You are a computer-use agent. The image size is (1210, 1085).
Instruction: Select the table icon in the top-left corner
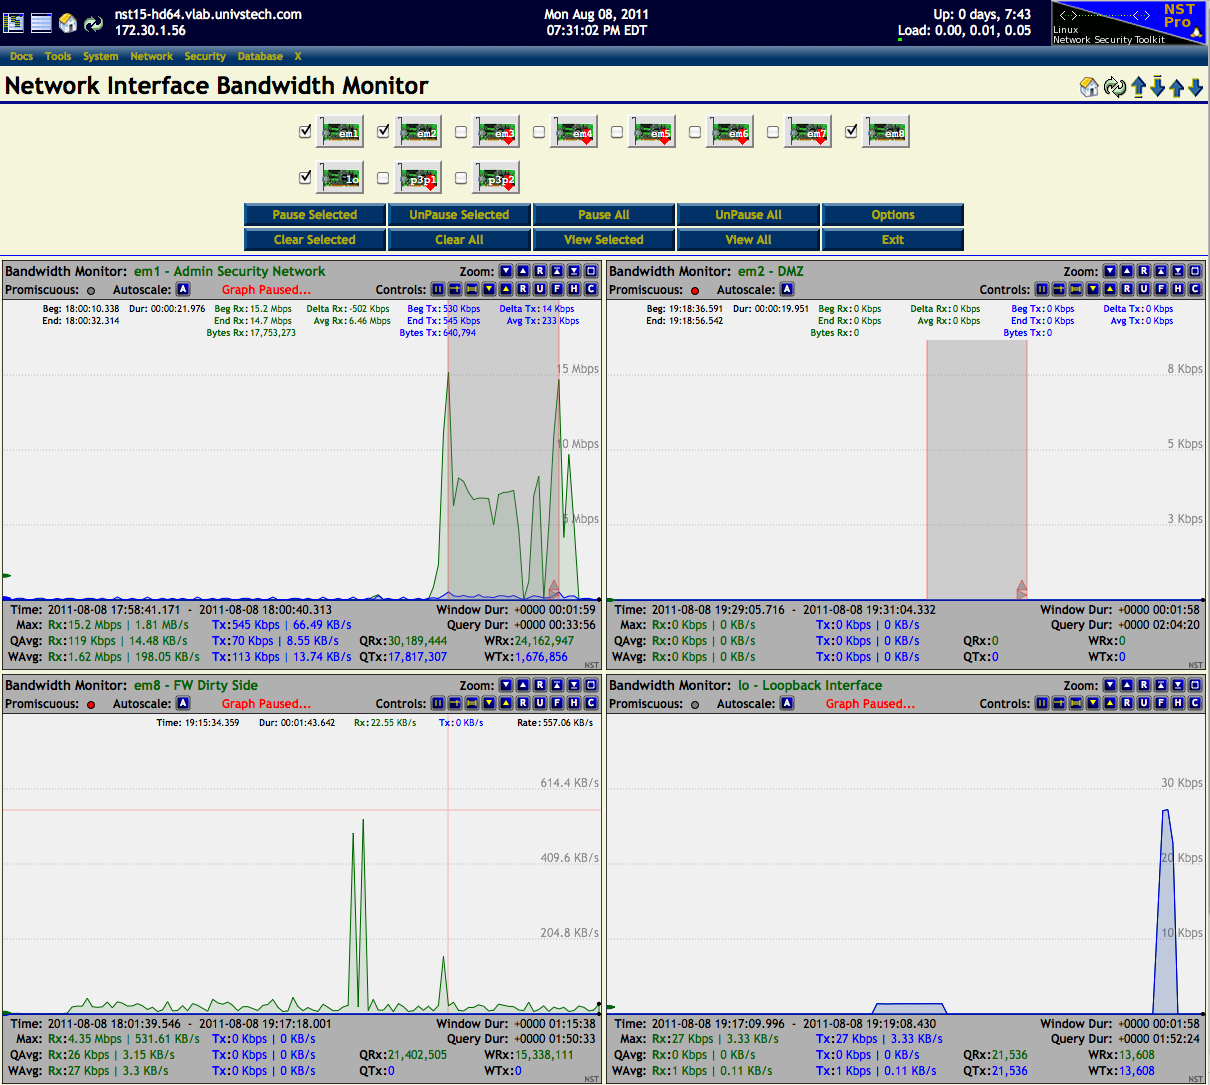(13, 21)
